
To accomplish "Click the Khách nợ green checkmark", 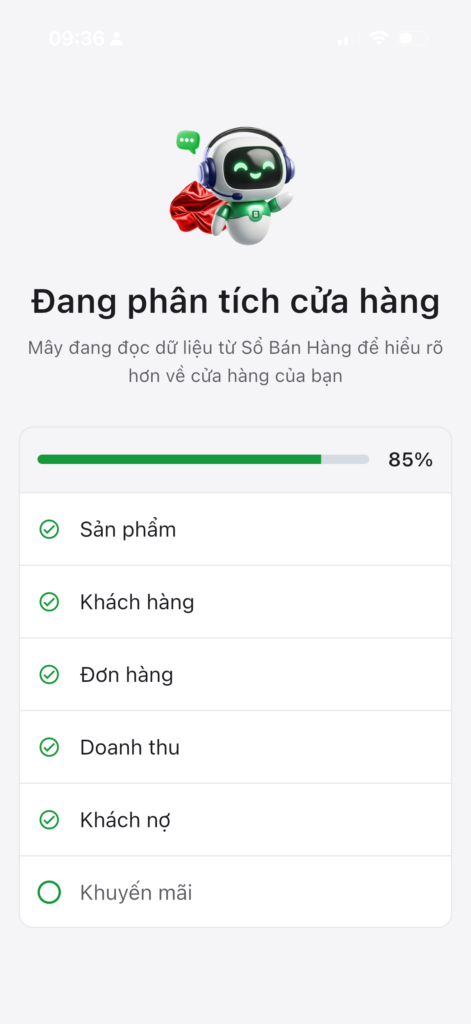I will 49,819.
